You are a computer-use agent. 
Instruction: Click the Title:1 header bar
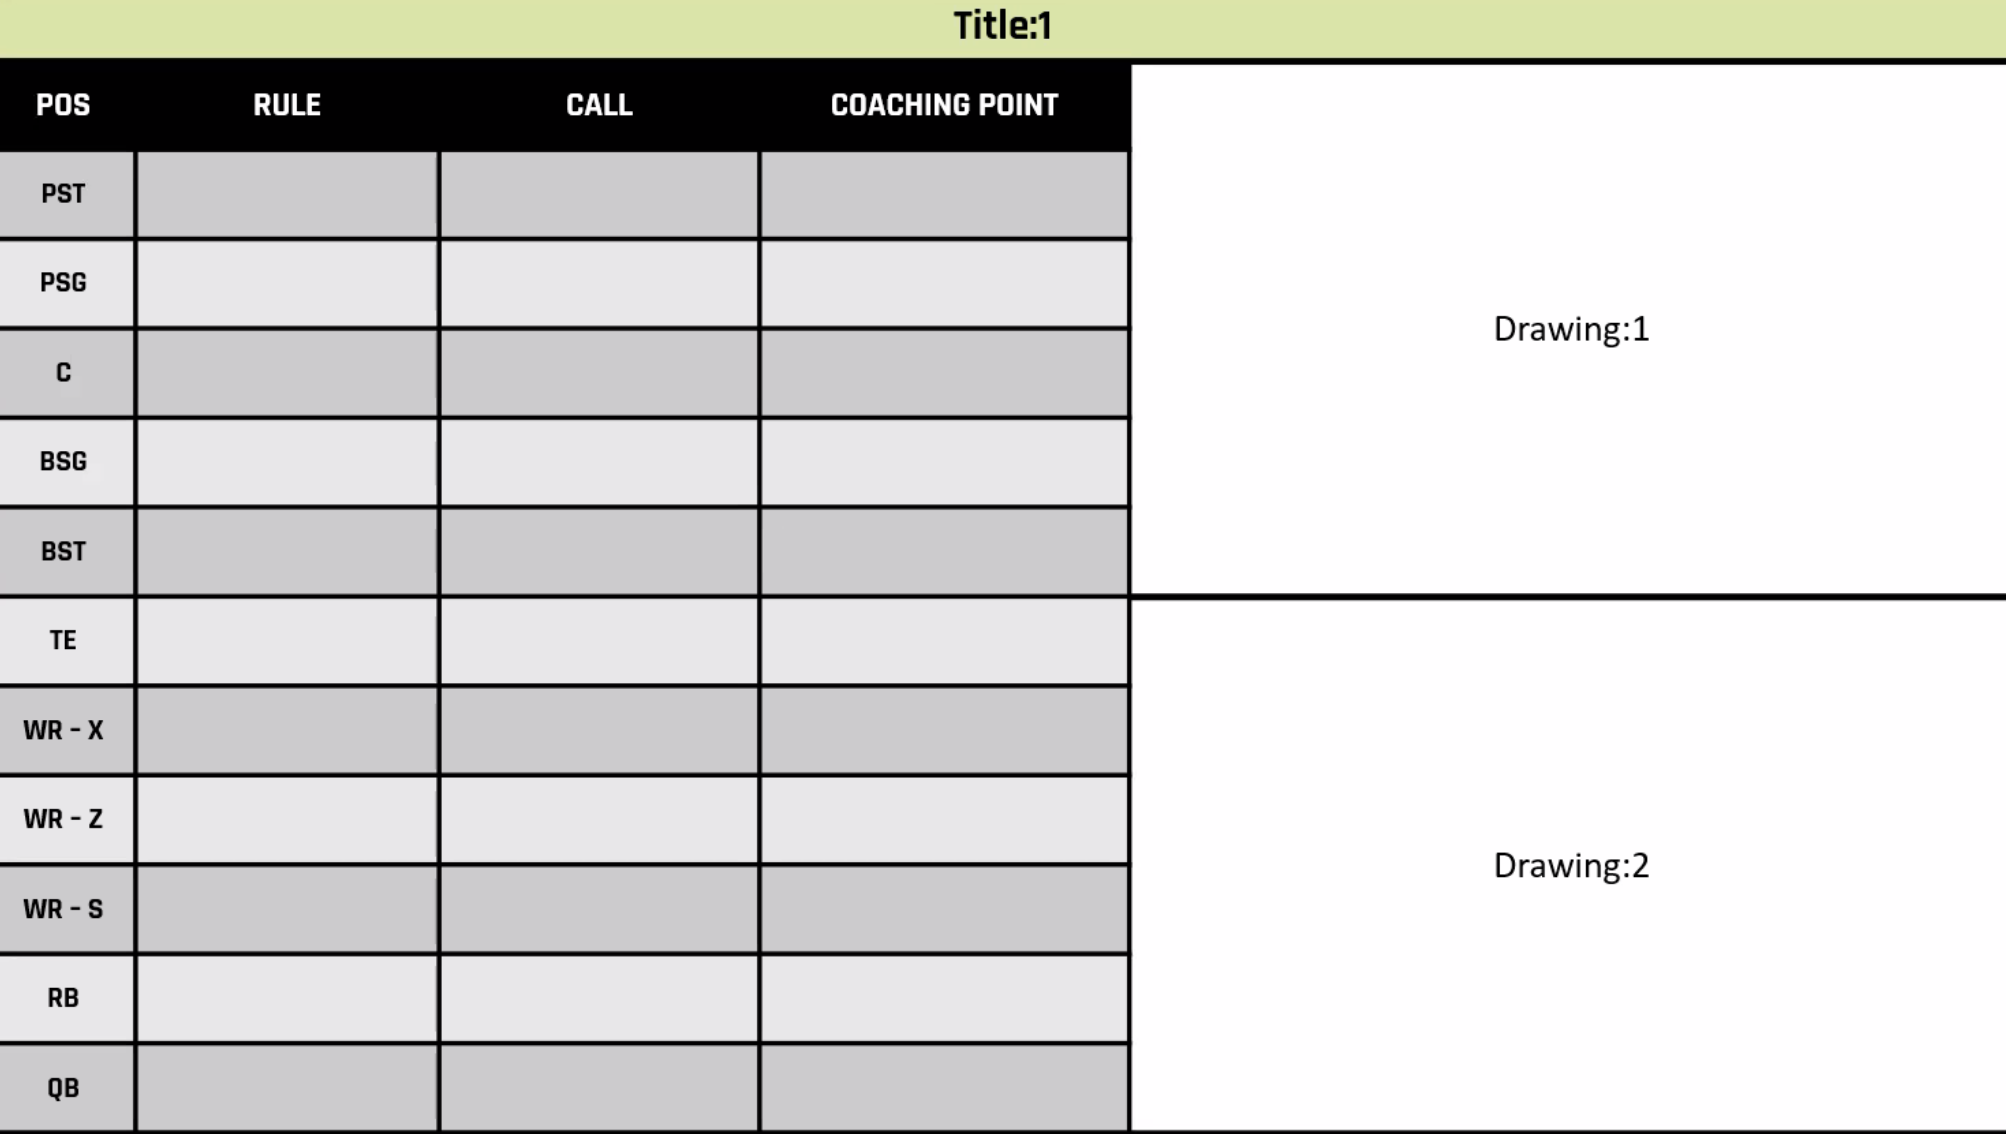pyautogui.click(x=1003, y=28)
